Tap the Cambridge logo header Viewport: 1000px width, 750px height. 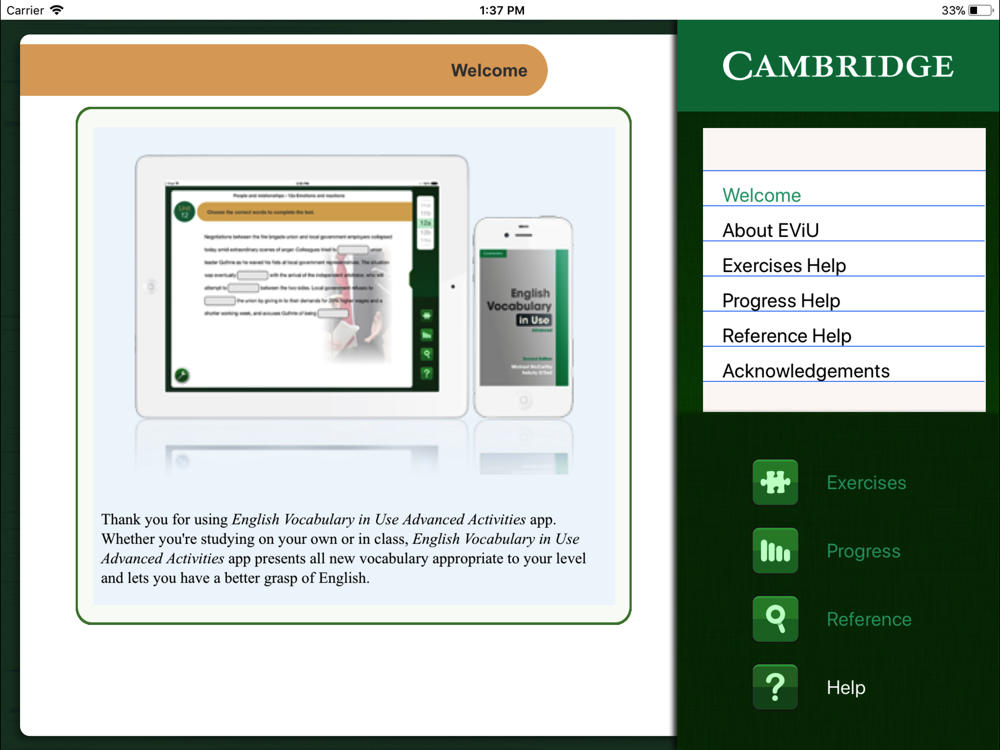click(838, 66)
